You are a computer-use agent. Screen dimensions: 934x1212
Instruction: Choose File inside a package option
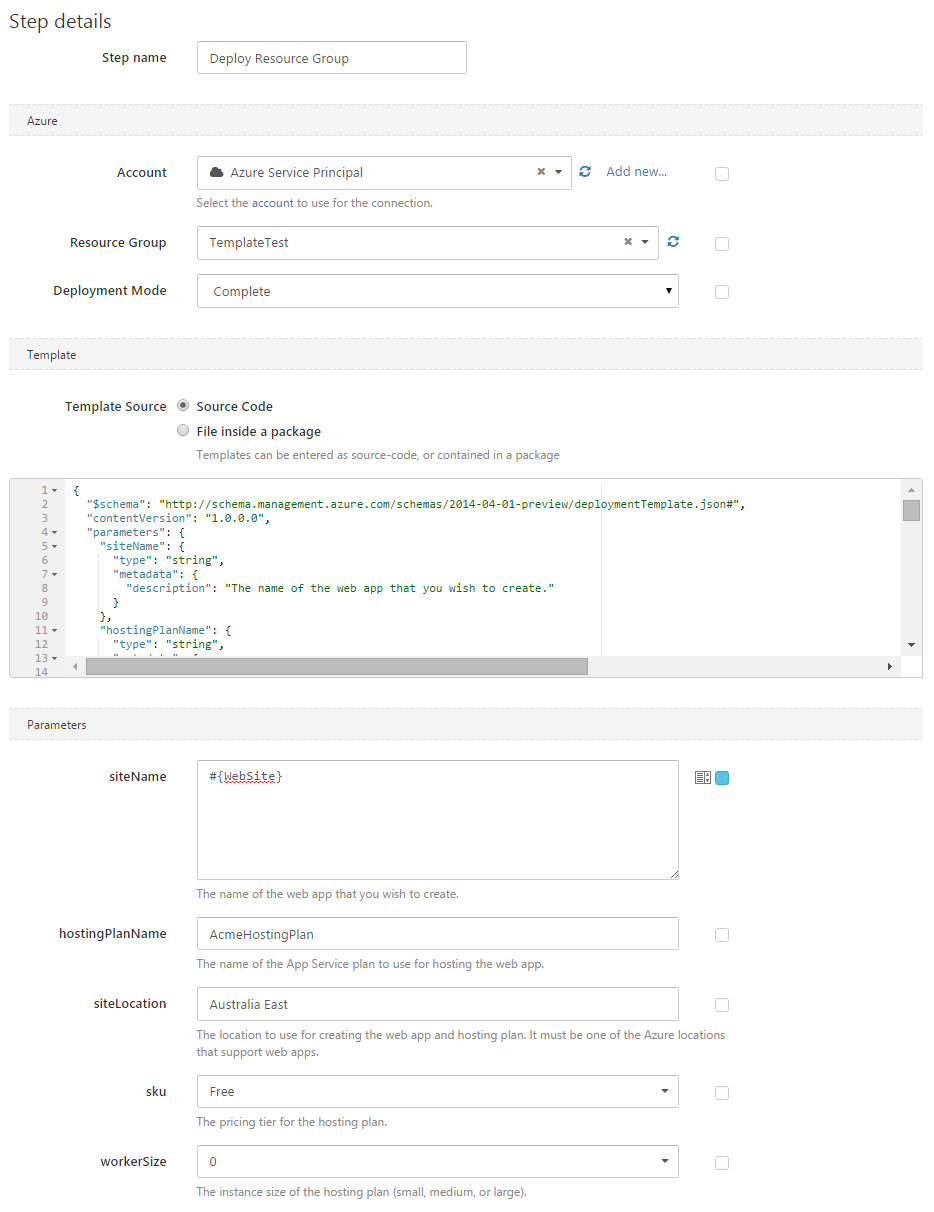(183, 431)
